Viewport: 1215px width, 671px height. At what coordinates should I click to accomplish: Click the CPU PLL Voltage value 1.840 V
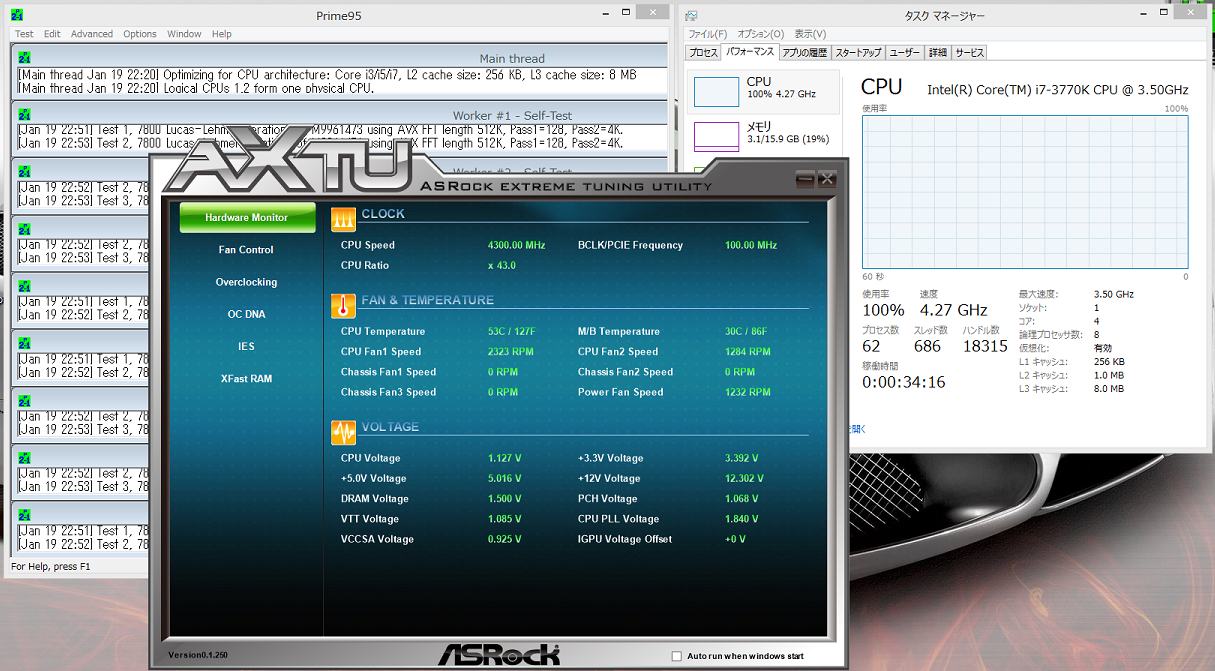(x=742, y=519)
